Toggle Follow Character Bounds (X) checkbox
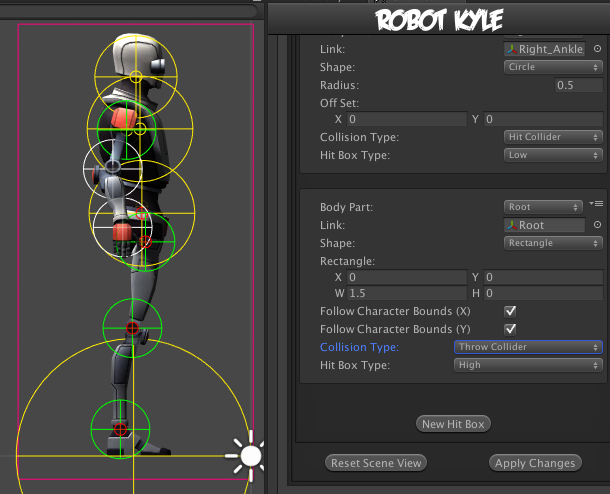 coord(510,311)
